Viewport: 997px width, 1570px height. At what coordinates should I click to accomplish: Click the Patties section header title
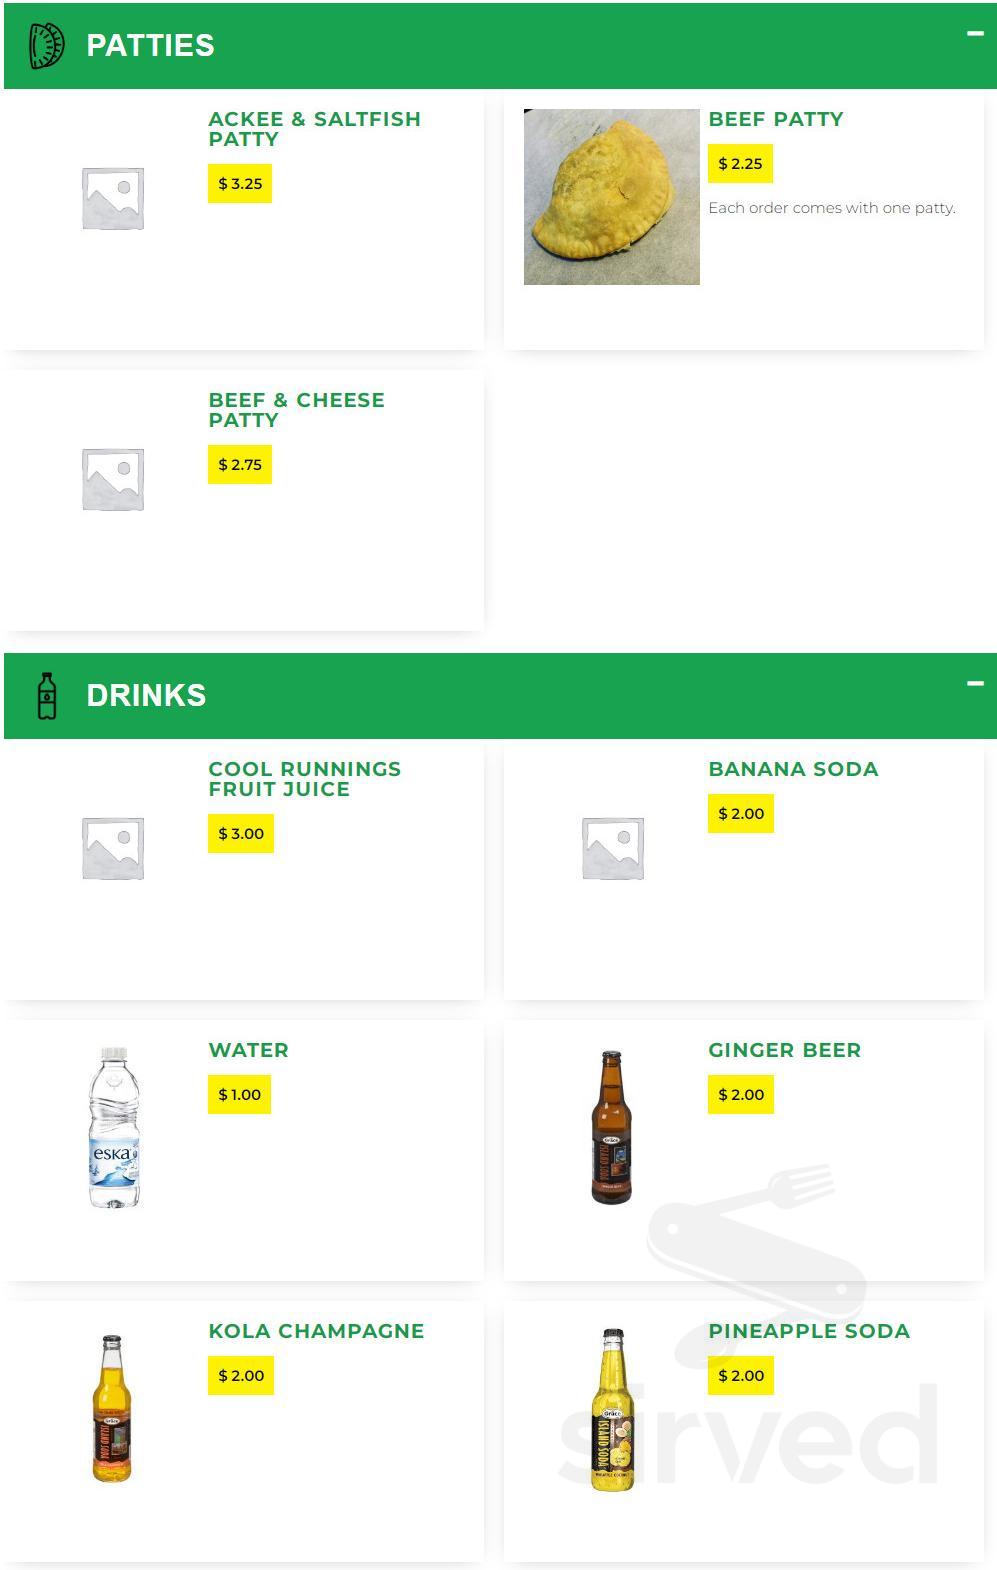tap(150, 46)
